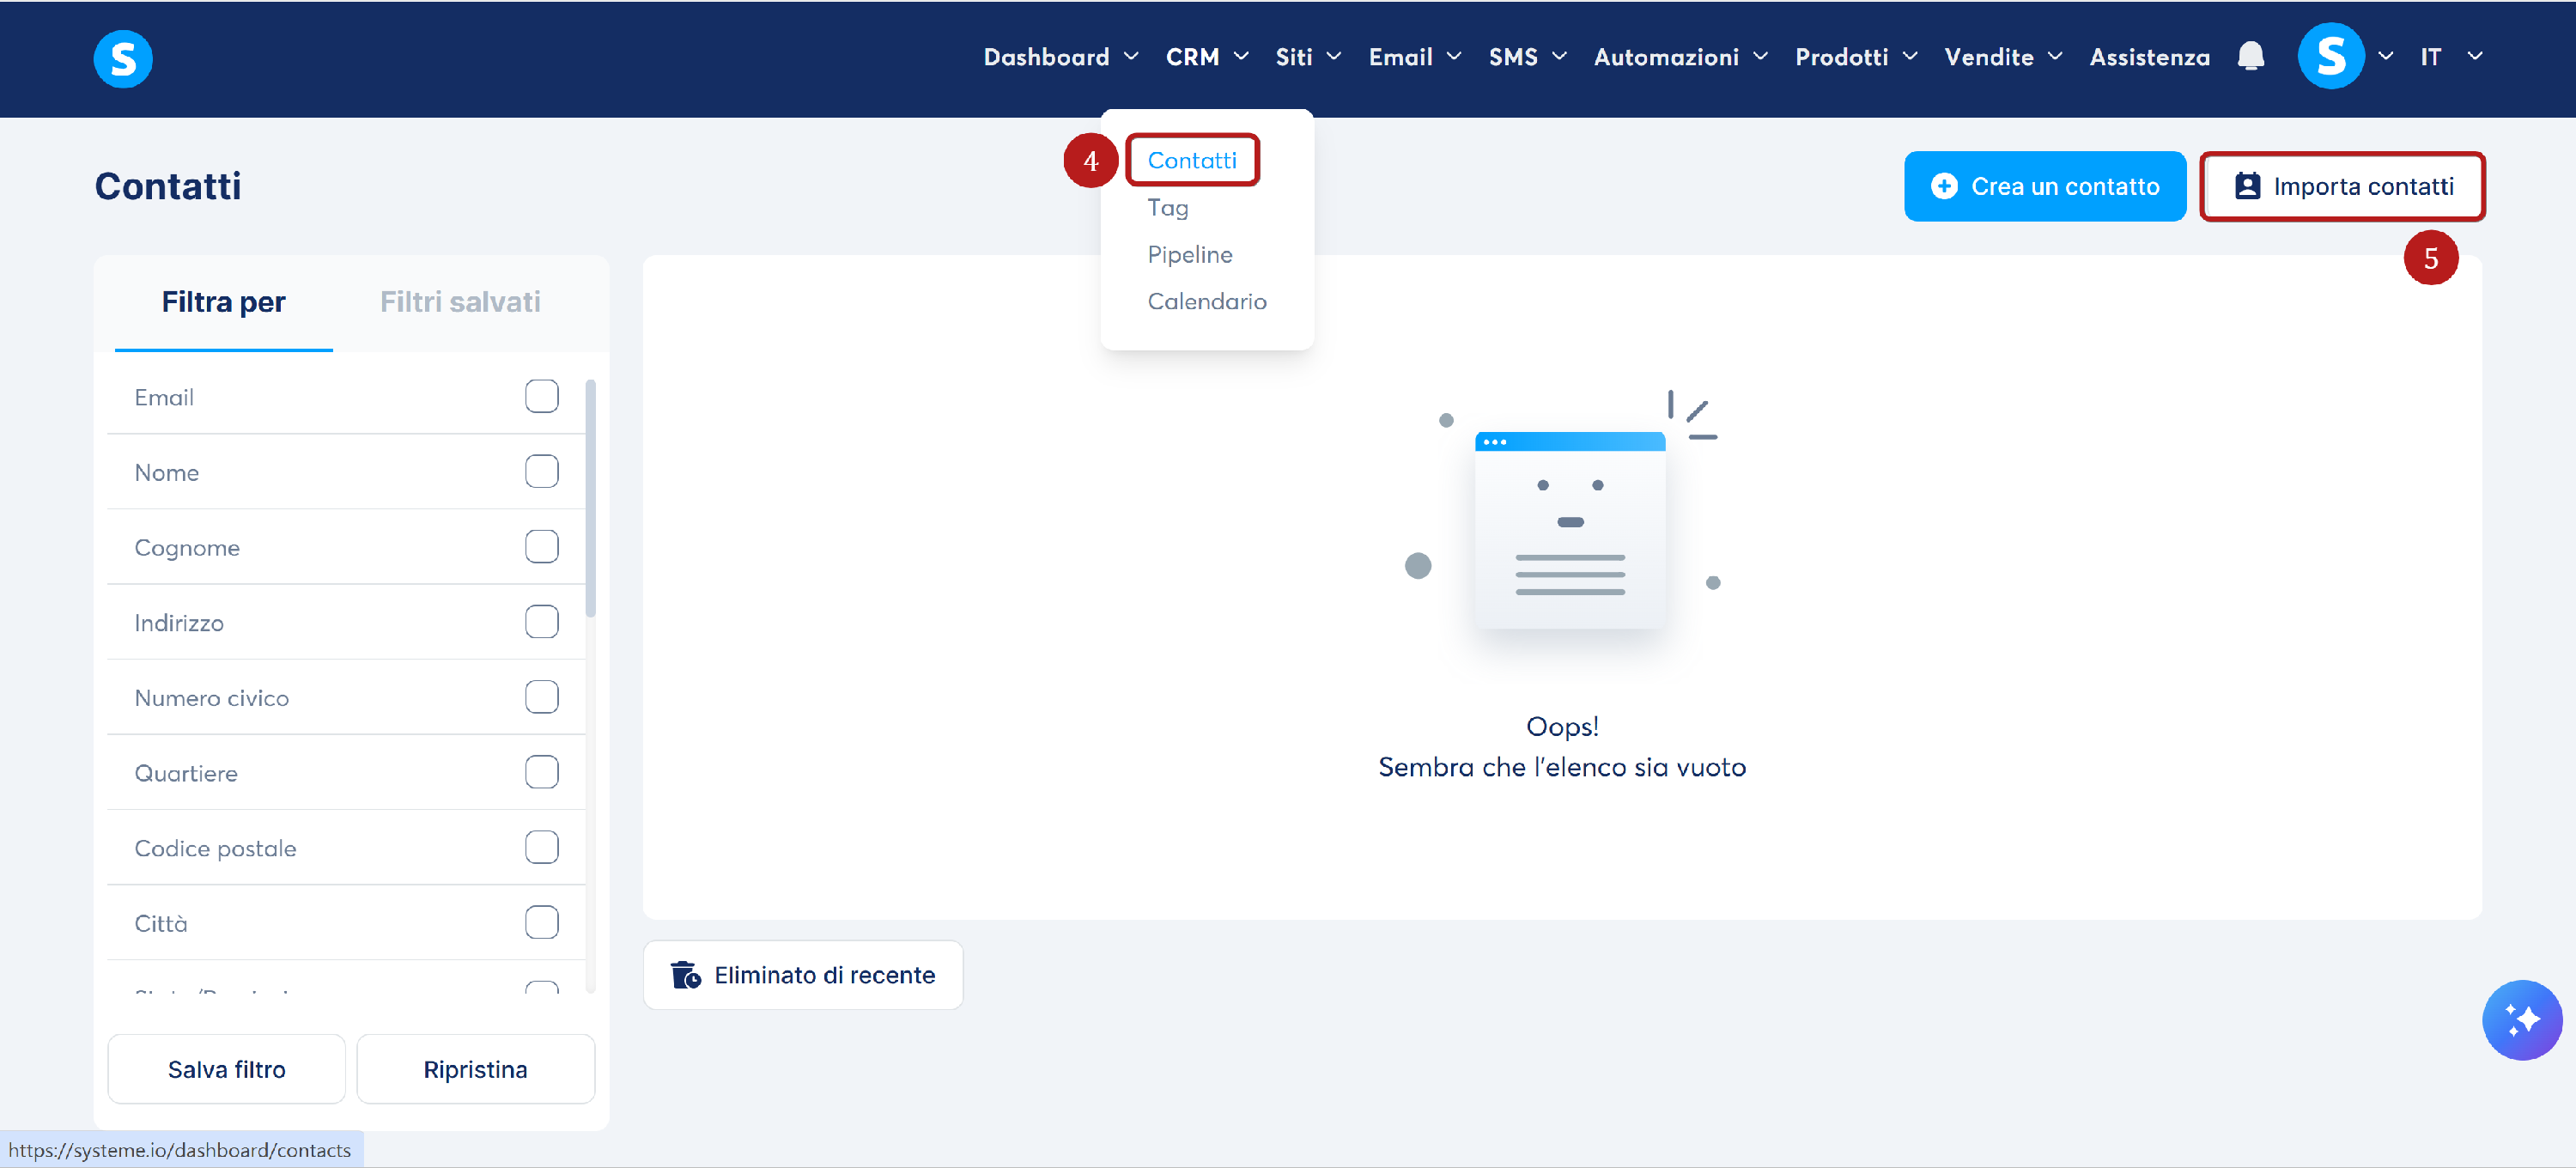The image size is (2576, 1168).
Task: Open the AI assistant sparkle button
Action: pos(2521,1019)
